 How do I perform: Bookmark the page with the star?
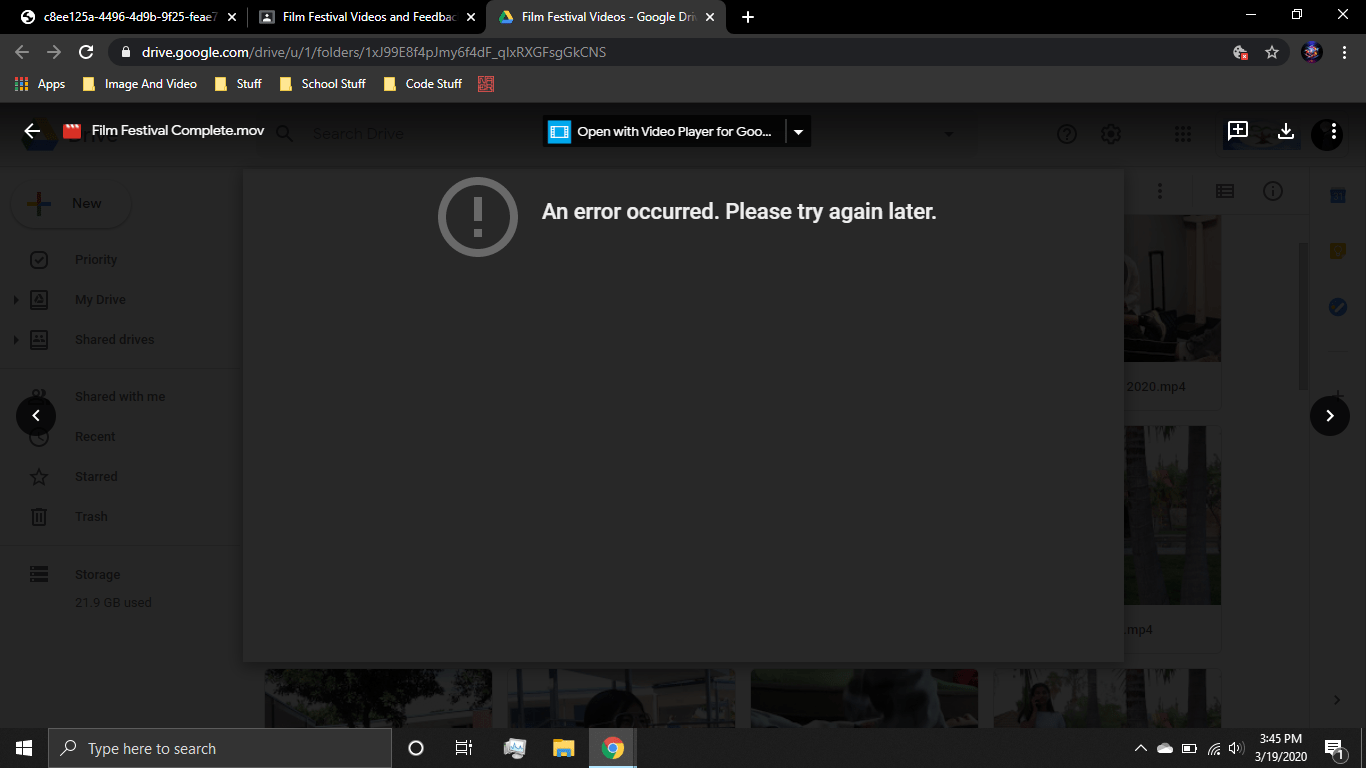point(1271,52)
